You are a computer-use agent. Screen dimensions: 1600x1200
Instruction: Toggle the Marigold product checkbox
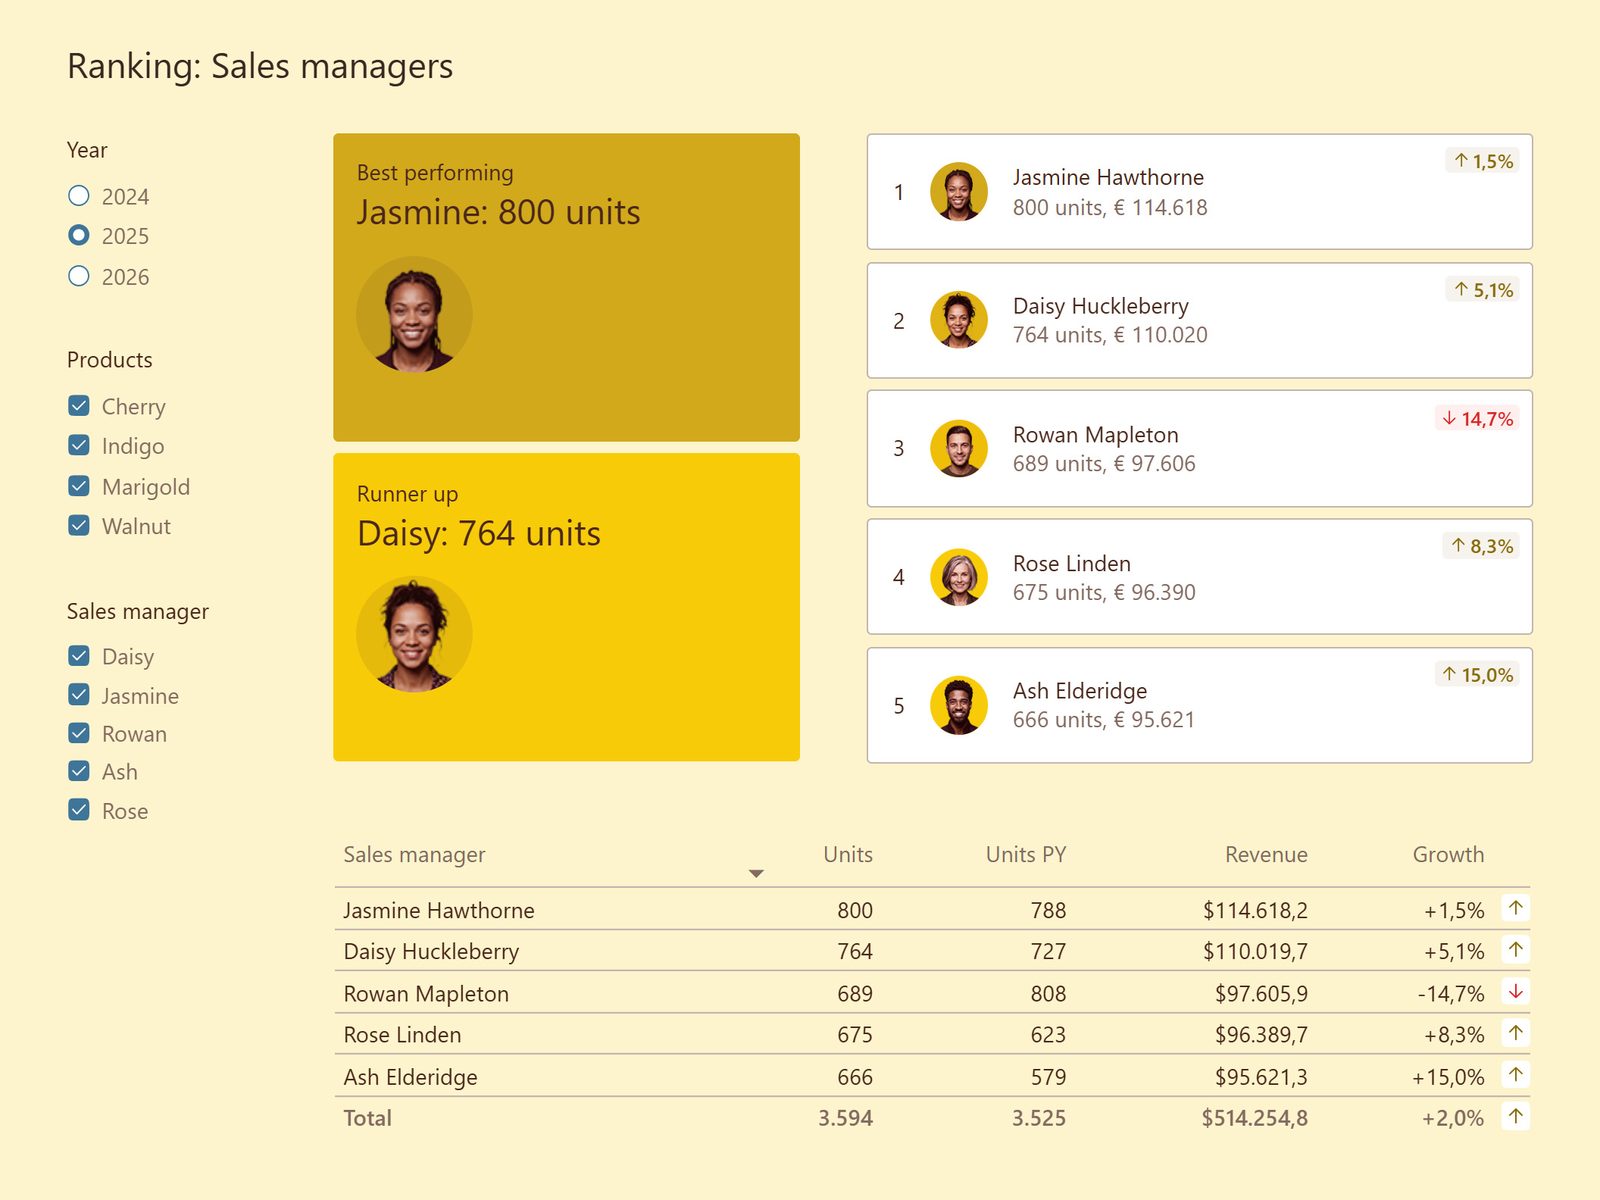pos(79,486)
